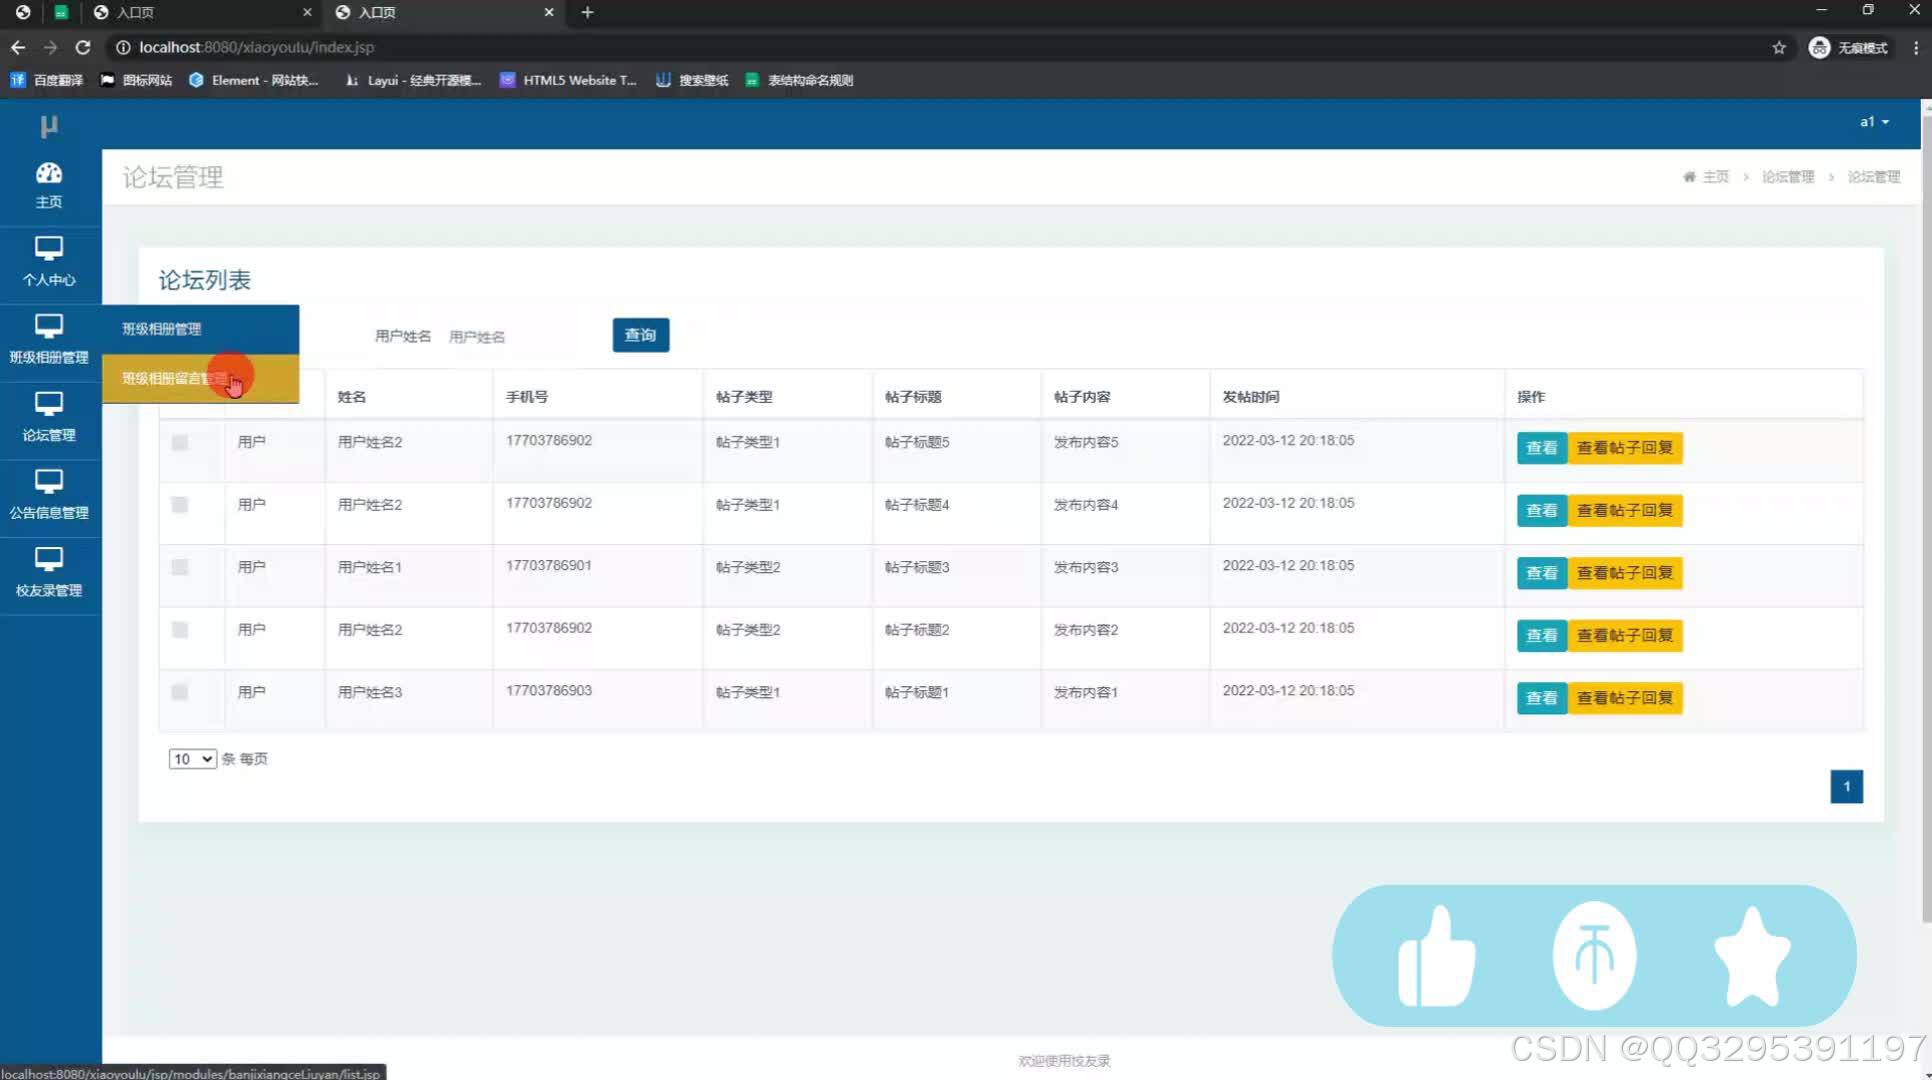Open 搜索壁纸 bookmark

point(692,80)
